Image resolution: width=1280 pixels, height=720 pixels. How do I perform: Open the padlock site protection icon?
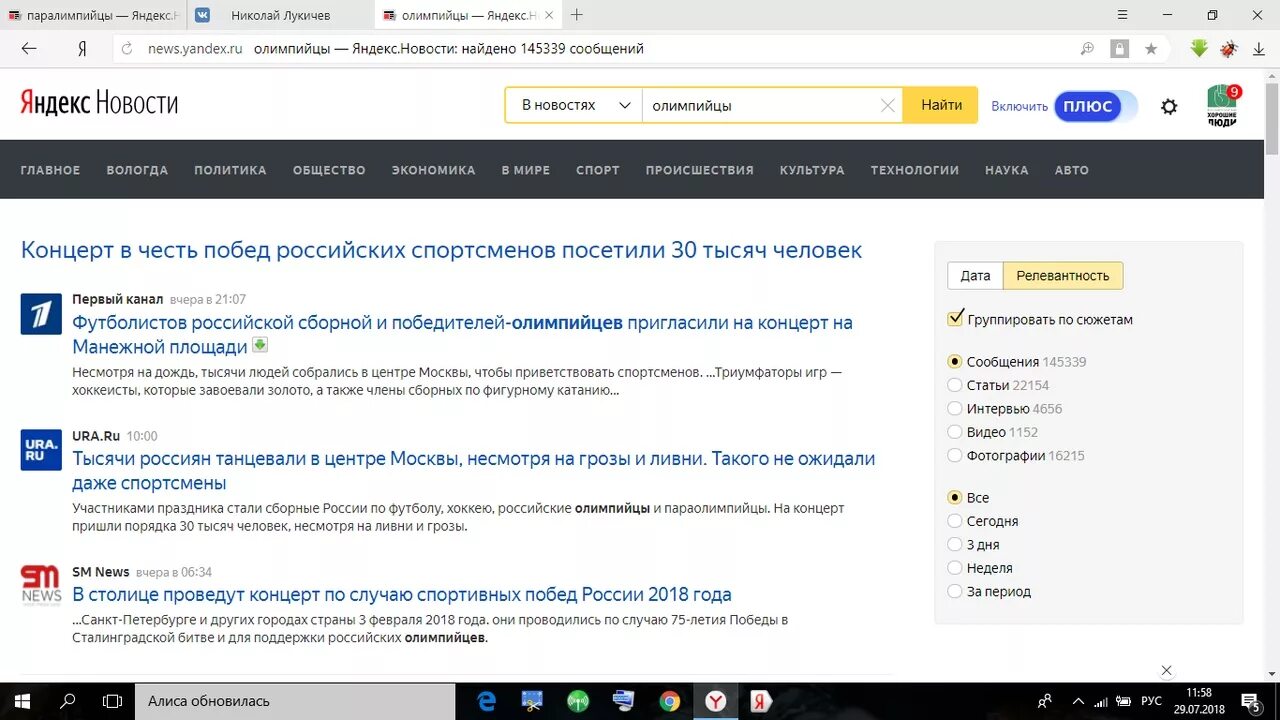(1119, 48)
